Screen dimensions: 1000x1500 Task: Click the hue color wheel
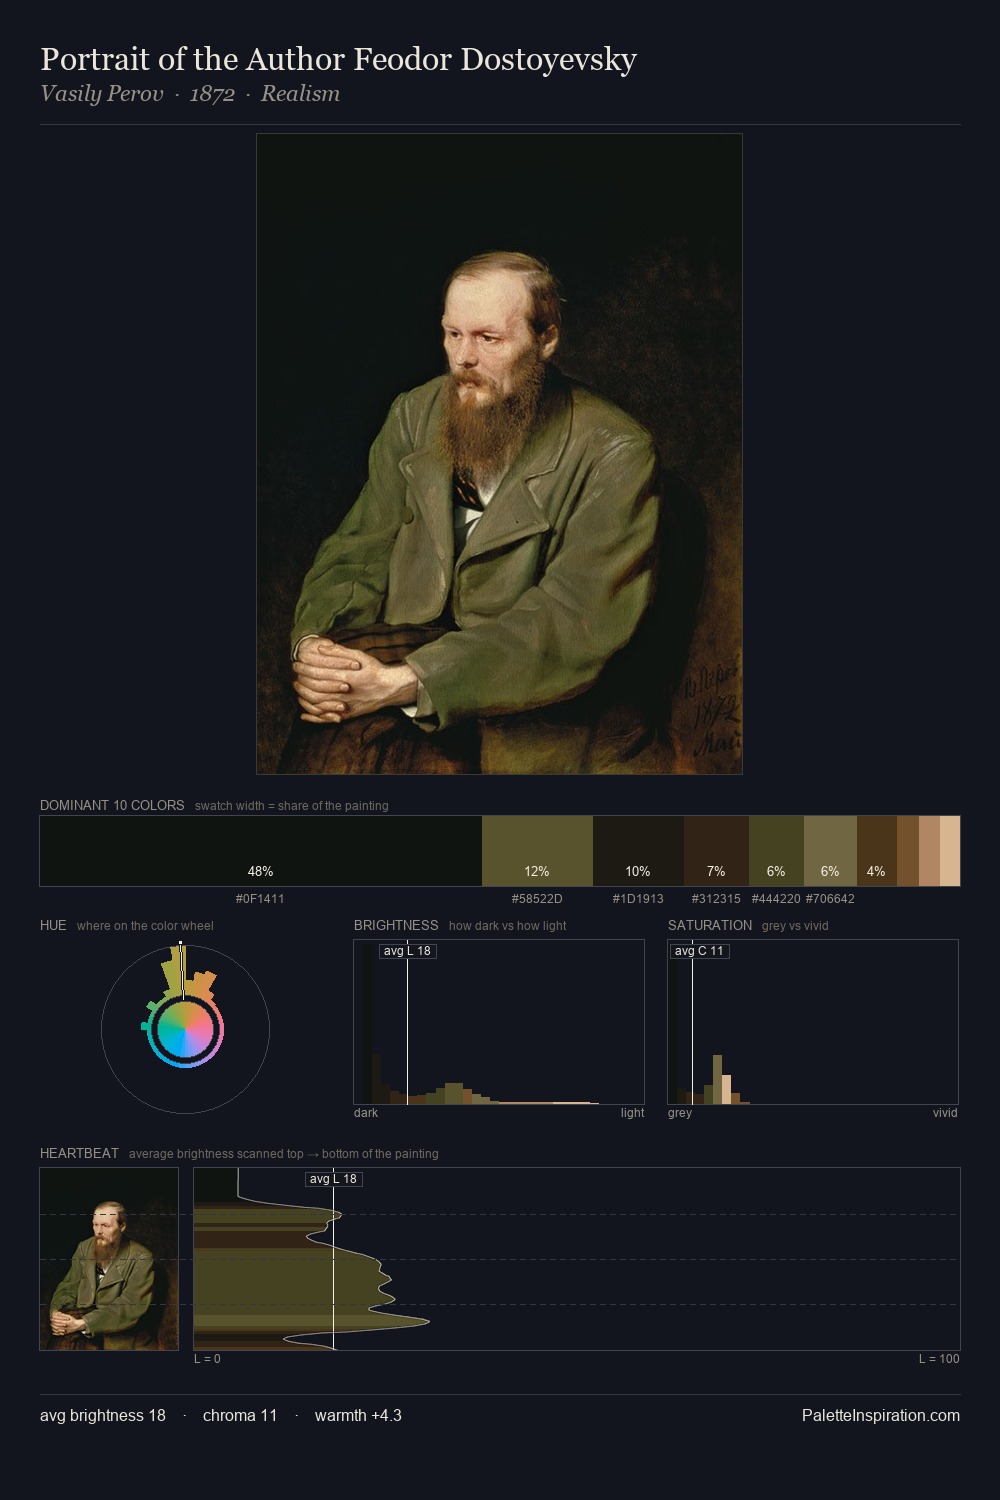(185, 1029)
